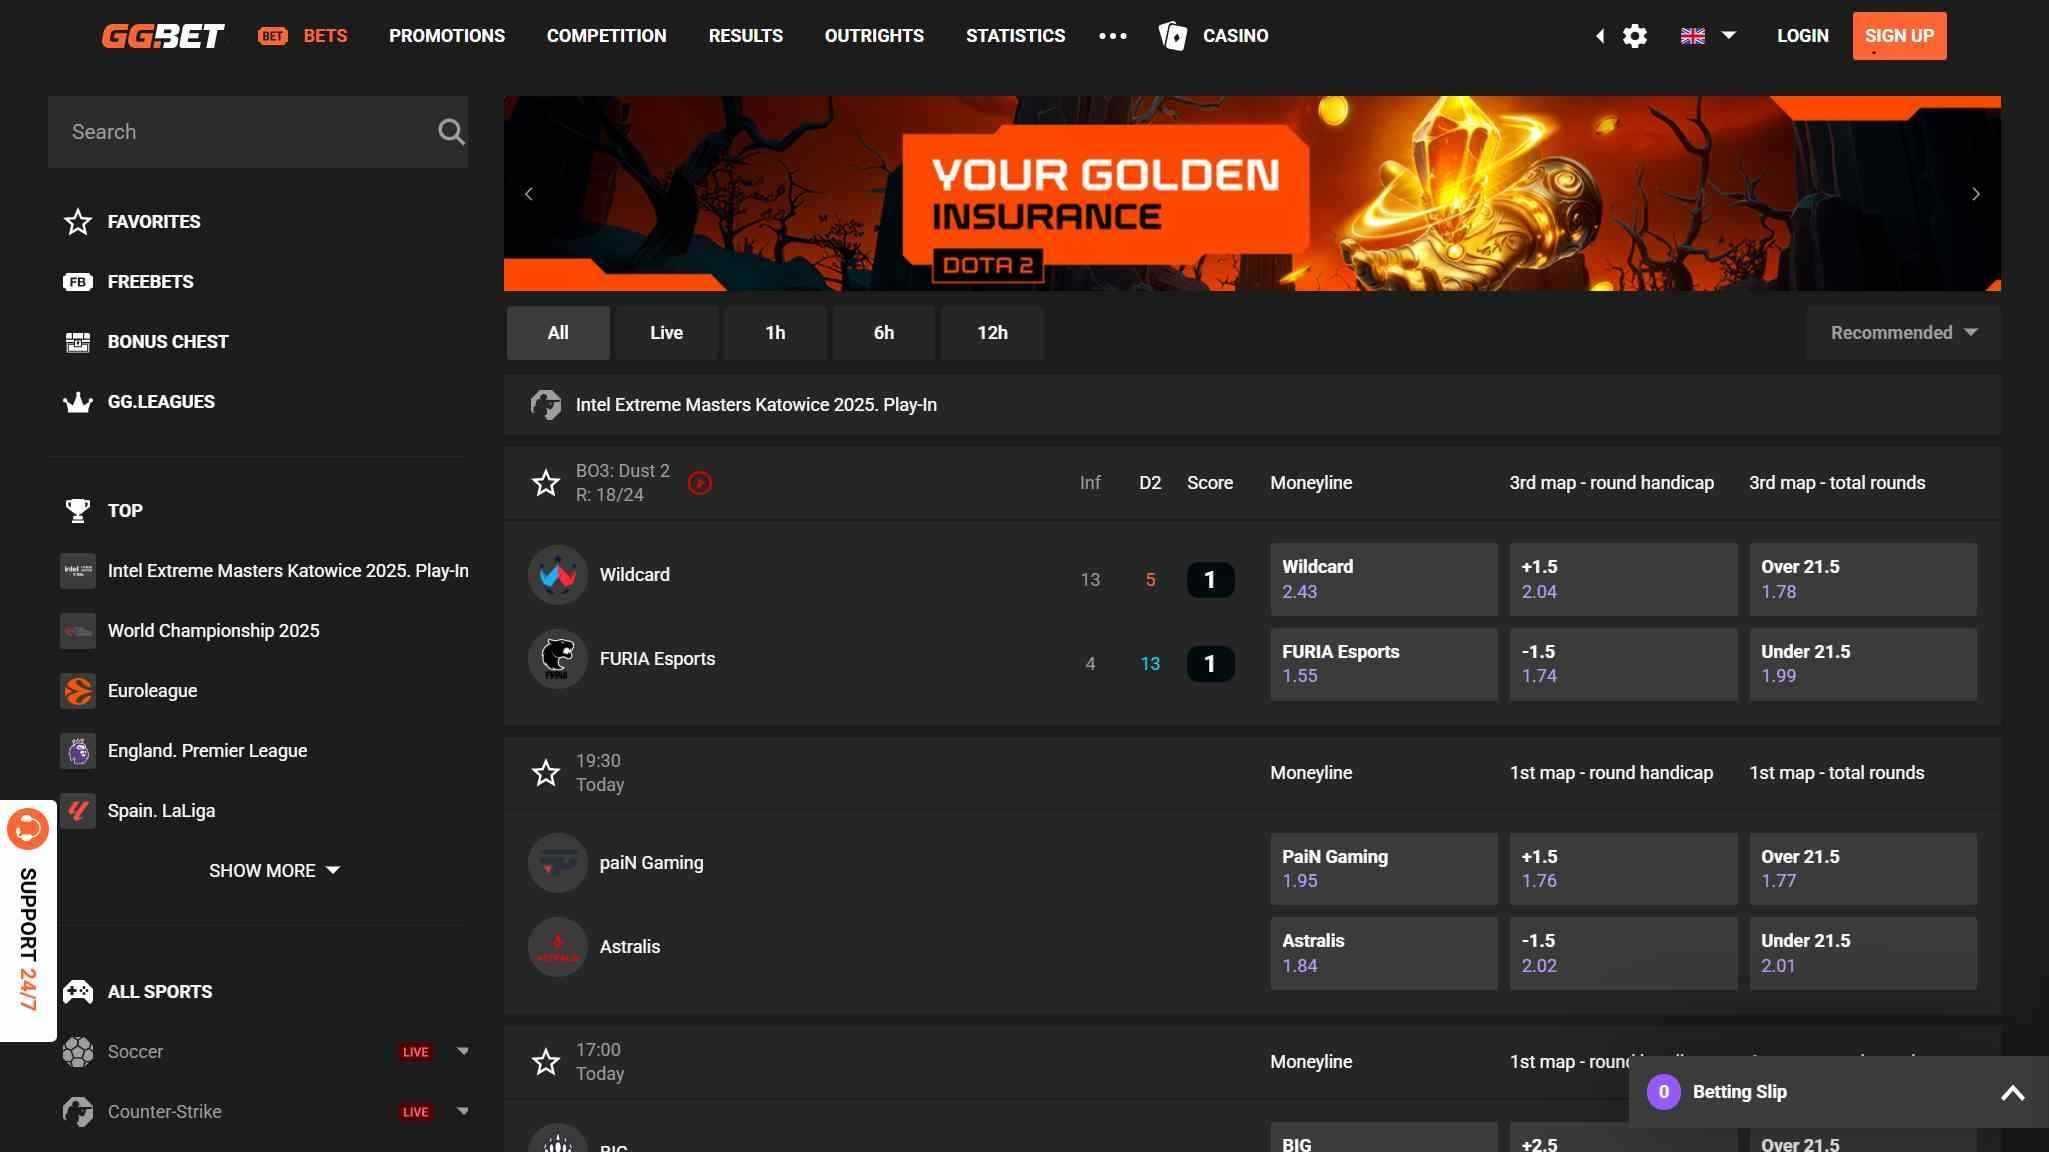Bet on FURIA Esports moneyline 1.55
Image resolution: width=2049 pixels, height=1152 pixels.
(x=1383, y=664)
